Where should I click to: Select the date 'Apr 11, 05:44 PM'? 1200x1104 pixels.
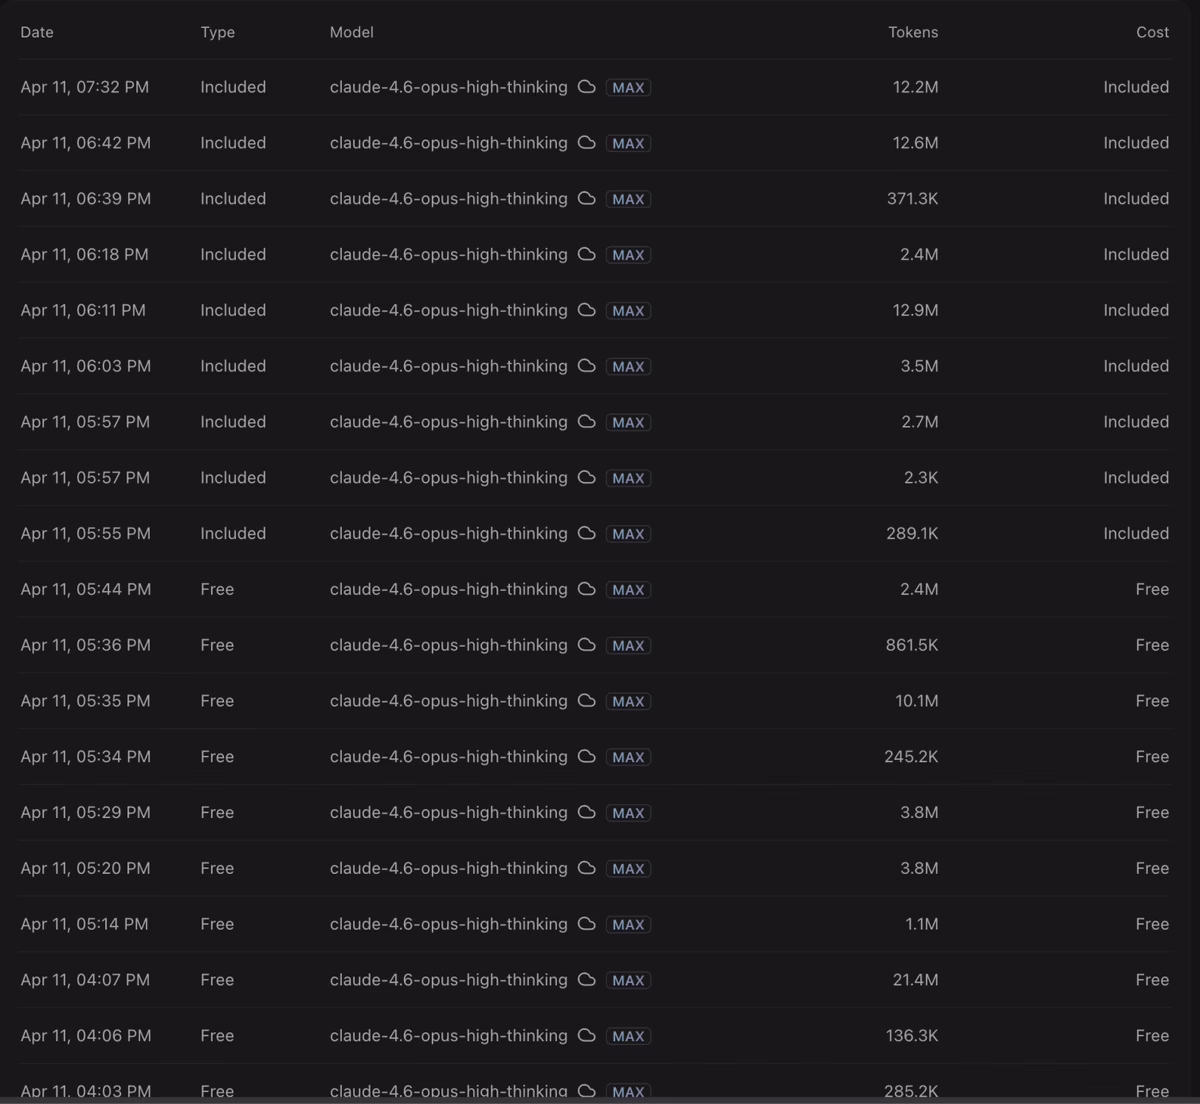(x=86, y=590)
